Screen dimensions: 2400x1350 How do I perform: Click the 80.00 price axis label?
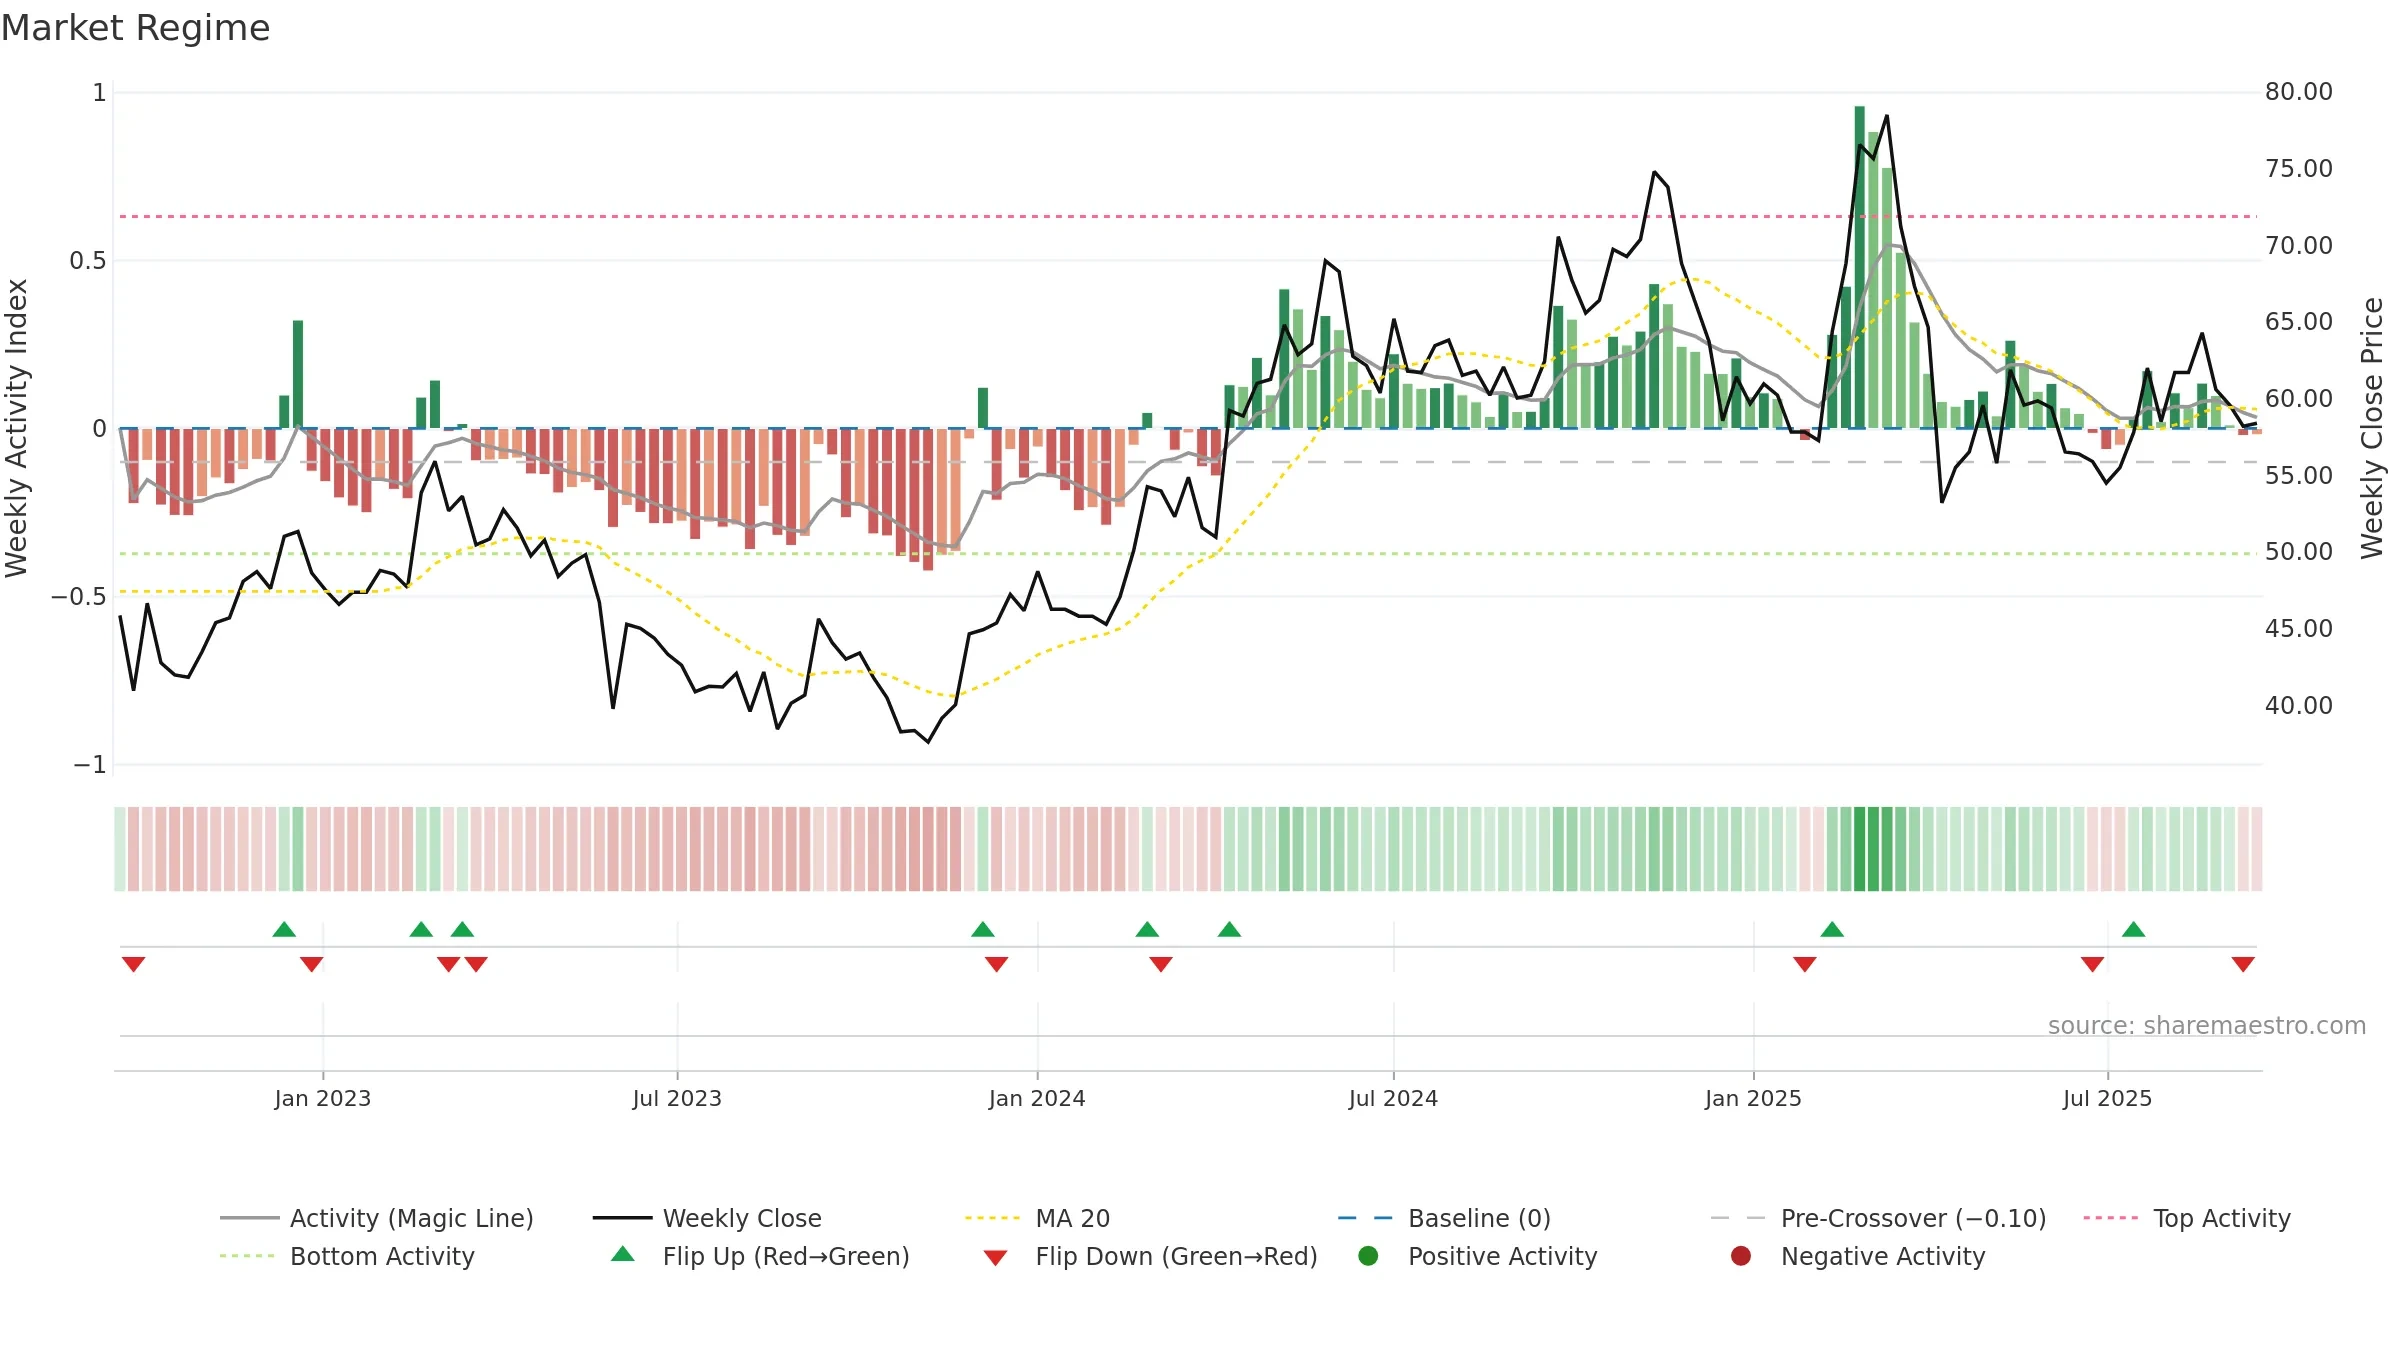[x=2298, y=92]
